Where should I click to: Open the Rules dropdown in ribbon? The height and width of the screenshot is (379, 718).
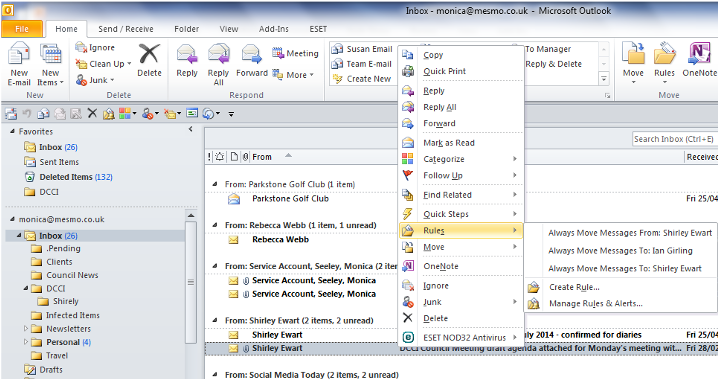[664, 64]
